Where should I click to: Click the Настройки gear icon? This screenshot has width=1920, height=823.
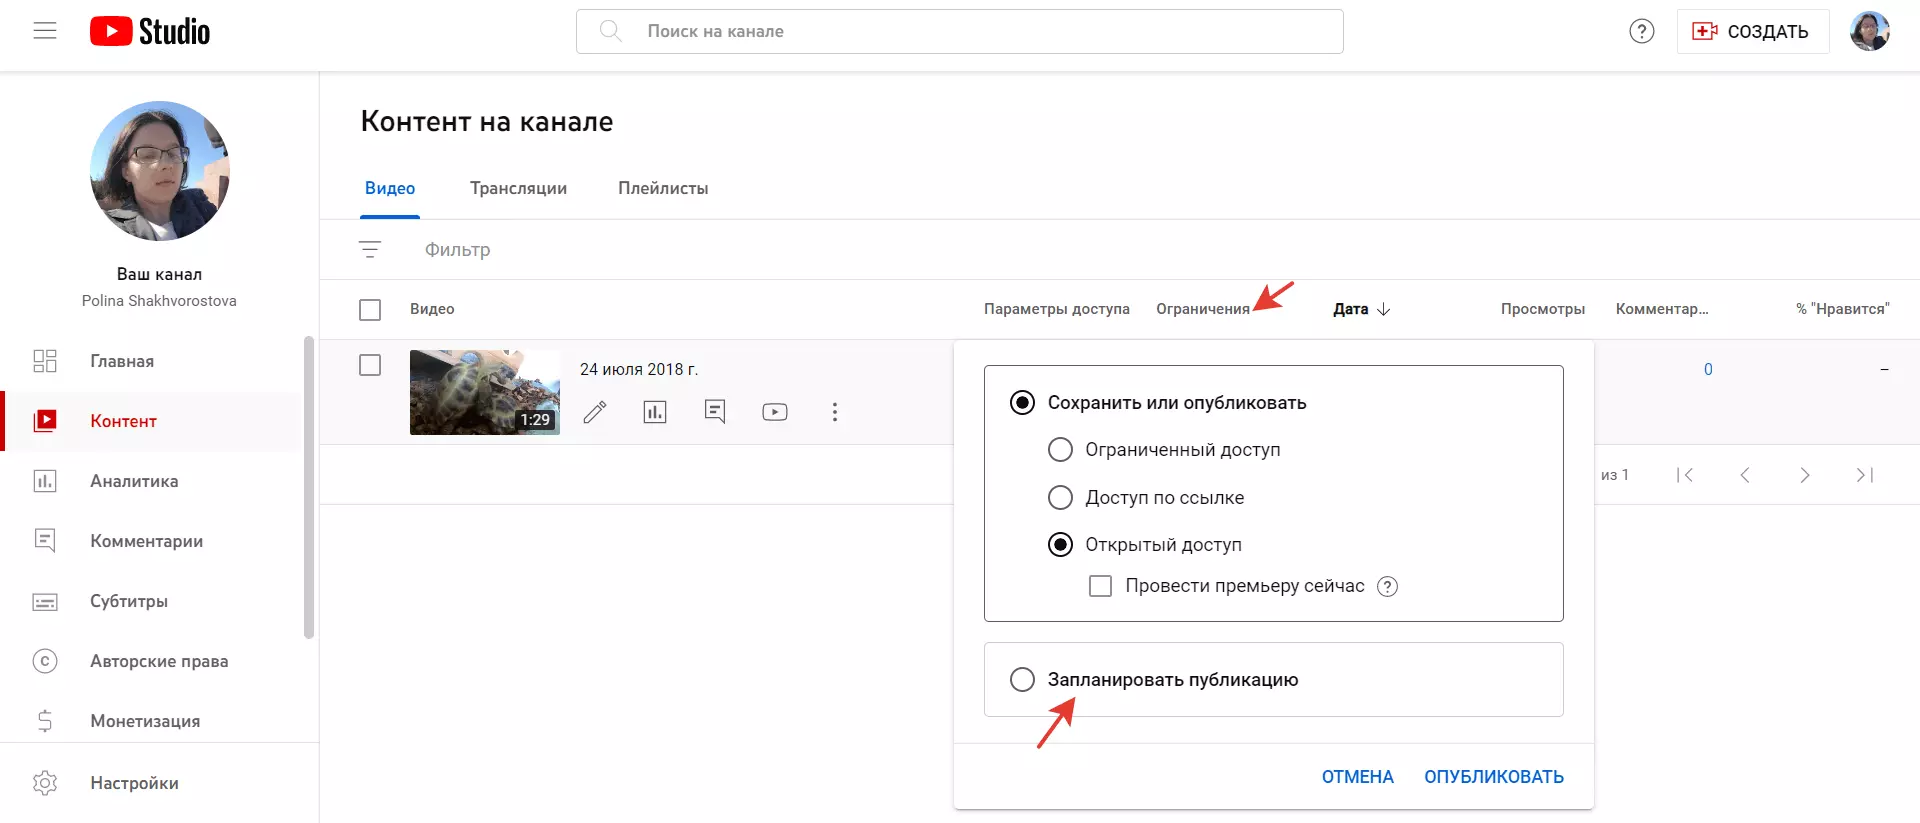[x=45, y=783]
